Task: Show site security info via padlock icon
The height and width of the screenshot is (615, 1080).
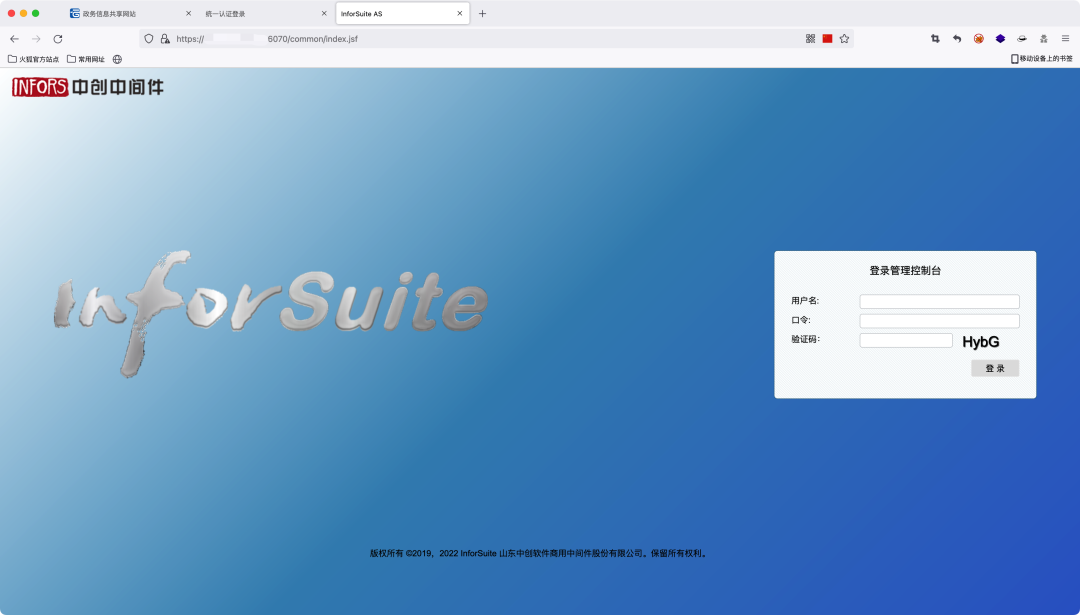Action: click(165, 39)
